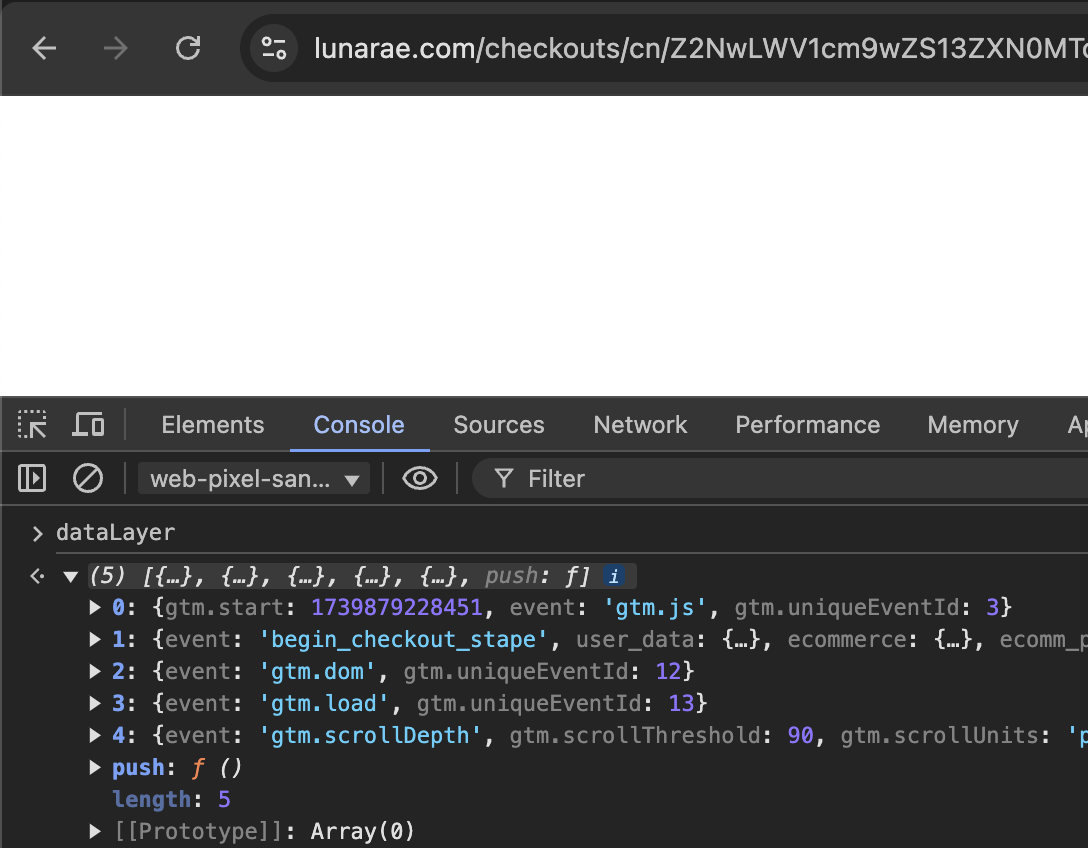Image resolution: width=1088 pixels, height=848 pixels.
Task: Click the gtm.scrollThreshold value 90
Action: [x=800, y=736]
